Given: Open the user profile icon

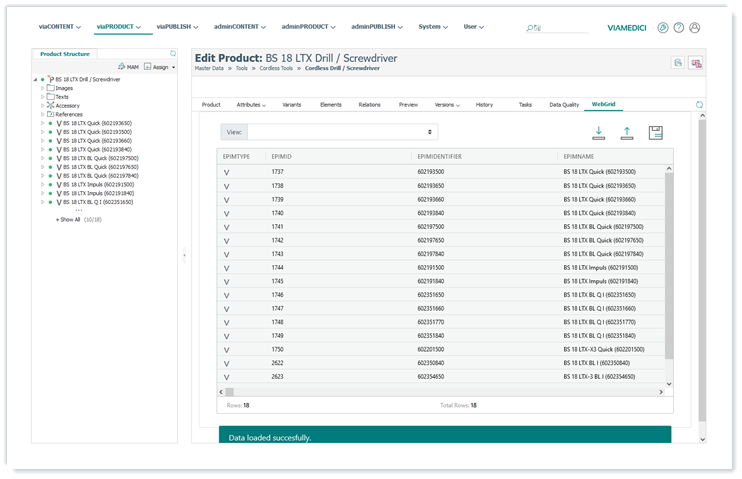Looking at the screenshot, I should [x=696, y=28].
